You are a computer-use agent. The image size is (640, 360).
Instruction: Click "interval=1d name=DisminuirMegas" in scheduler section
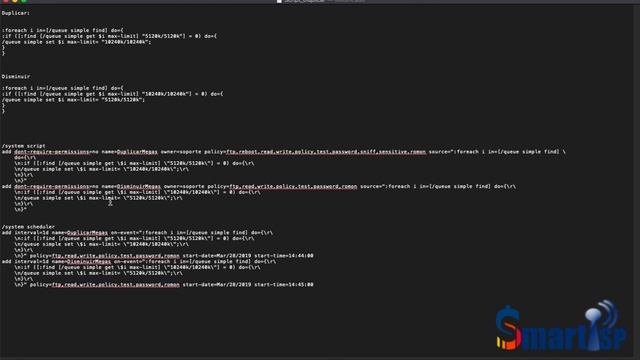pyautogui.click(x=62, y=261)
